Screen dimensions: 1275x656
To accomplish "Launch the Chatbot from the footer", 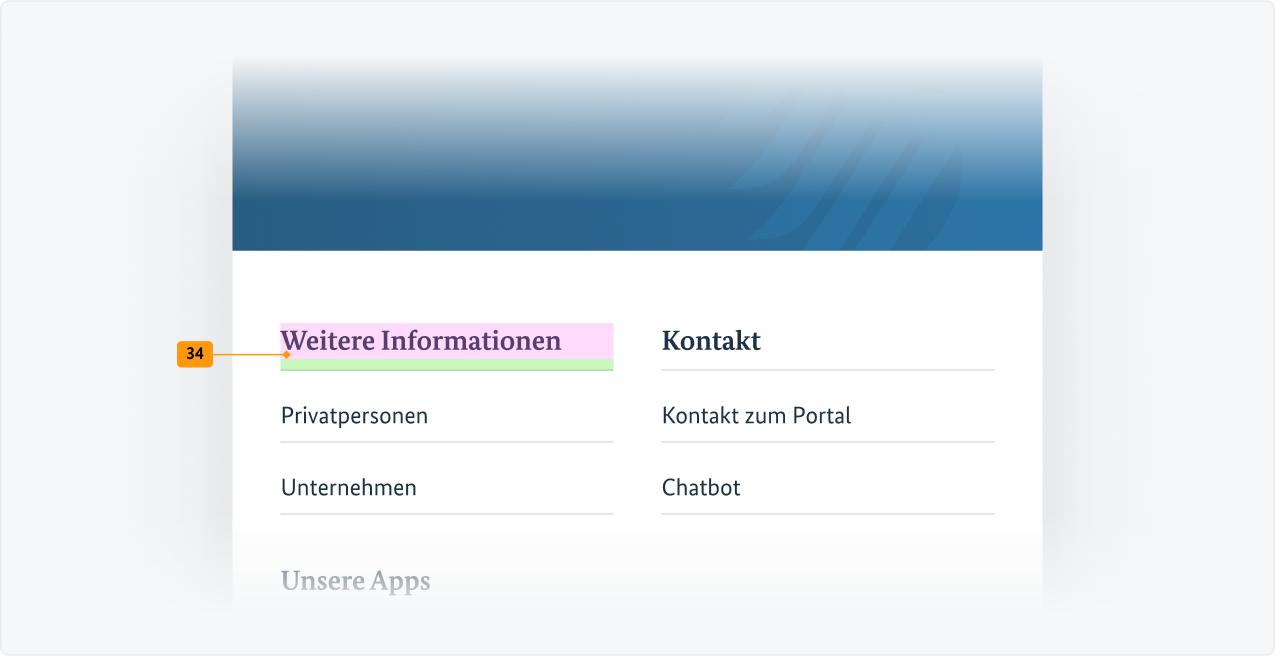I will pos(700,487).
